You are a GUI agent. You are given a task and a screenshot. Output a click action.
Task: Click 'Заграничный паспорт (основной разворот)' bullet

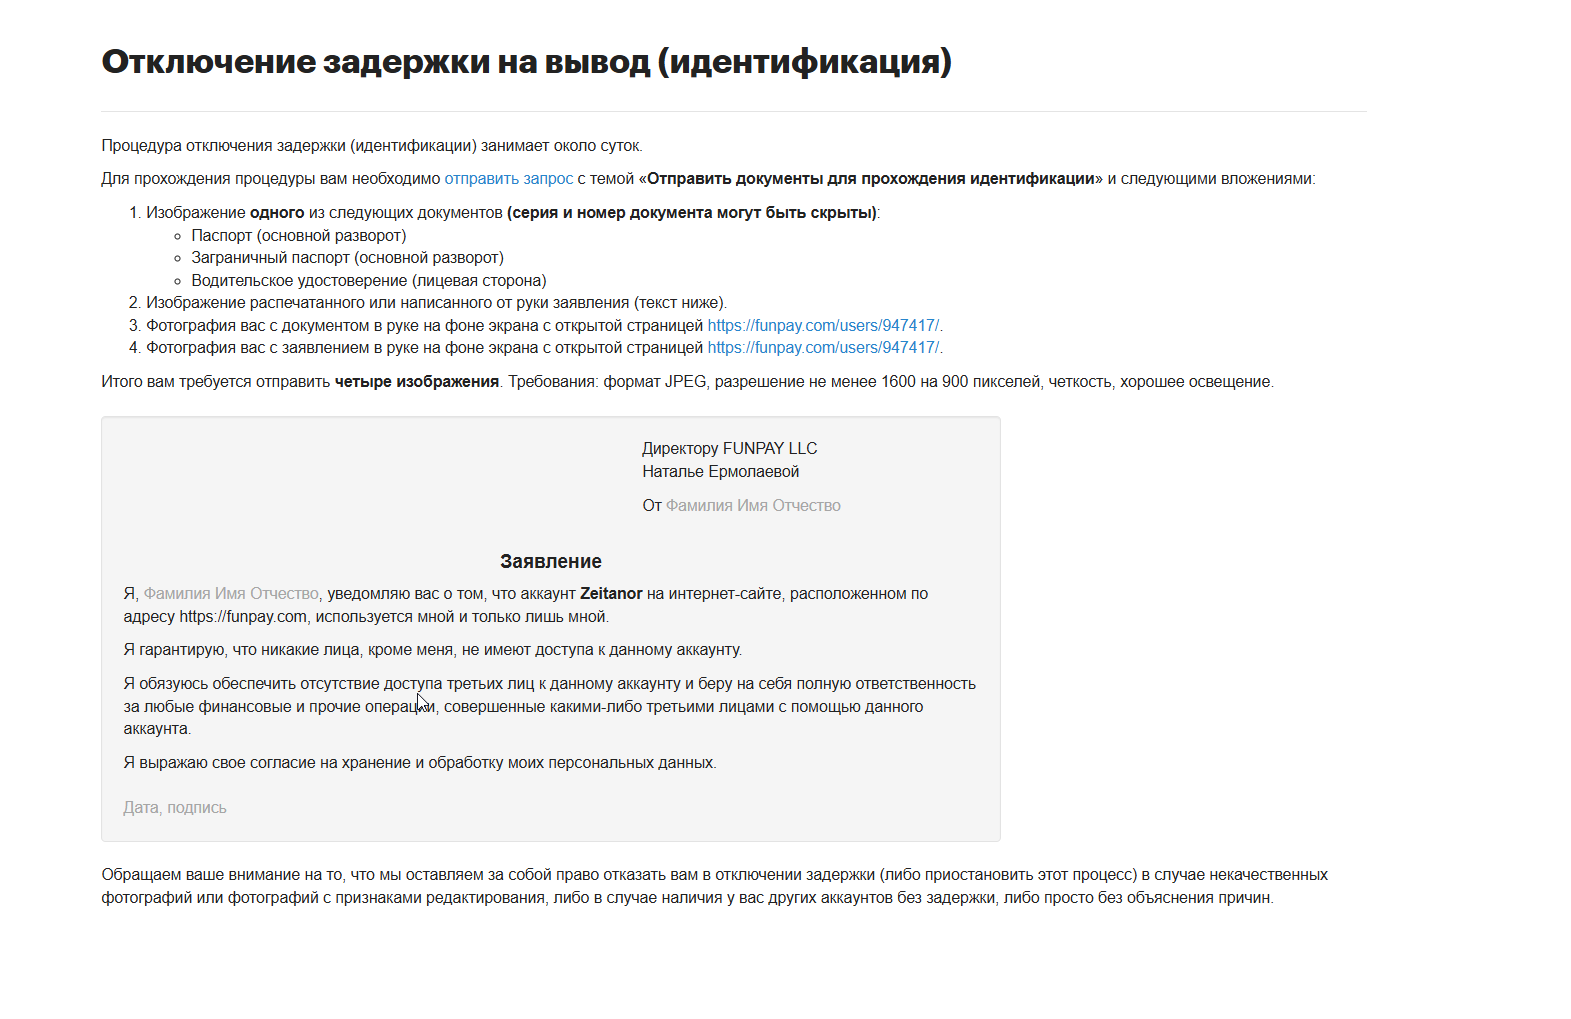[x=347, y=258]
